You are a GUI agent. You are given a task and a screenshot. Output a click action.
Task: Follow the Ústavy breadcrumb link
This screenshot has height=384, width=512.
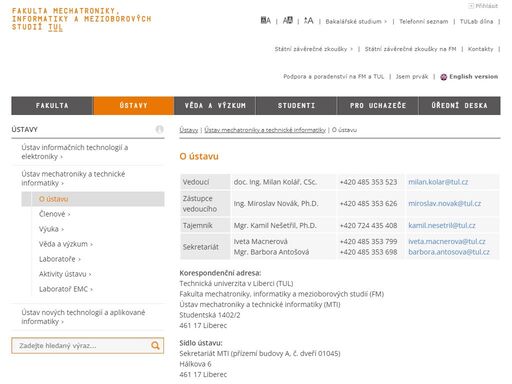coord(189,130)
